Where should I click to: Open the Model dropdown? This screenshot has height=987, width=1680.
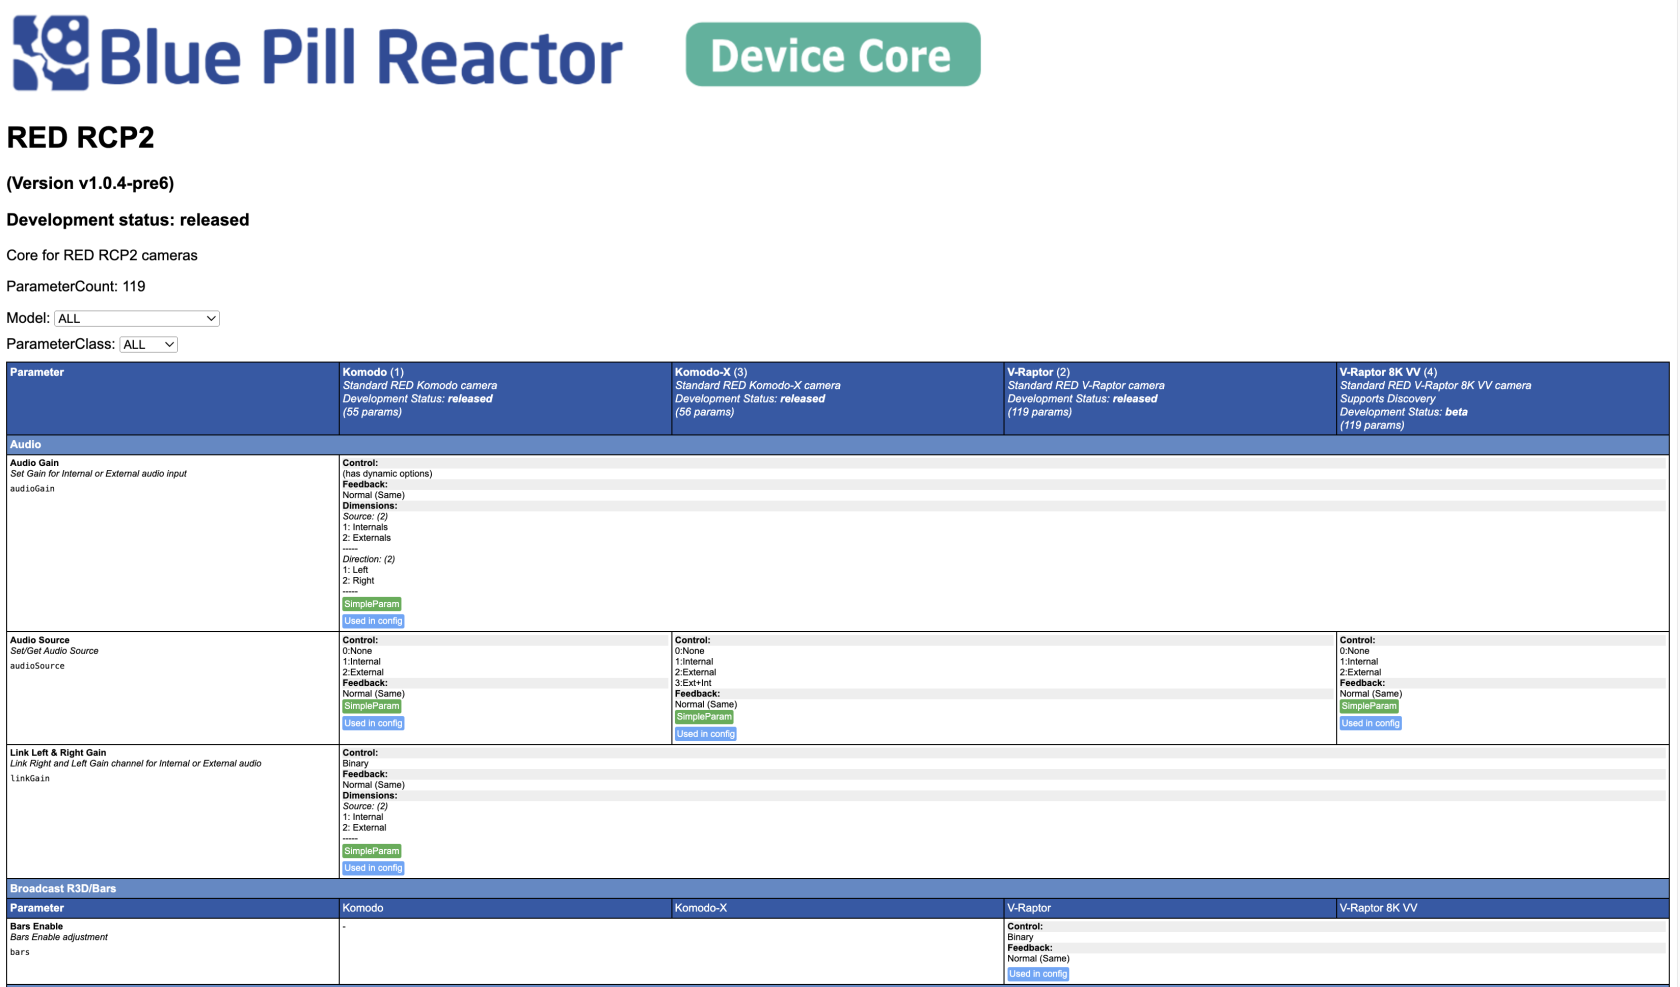[136, 318]
